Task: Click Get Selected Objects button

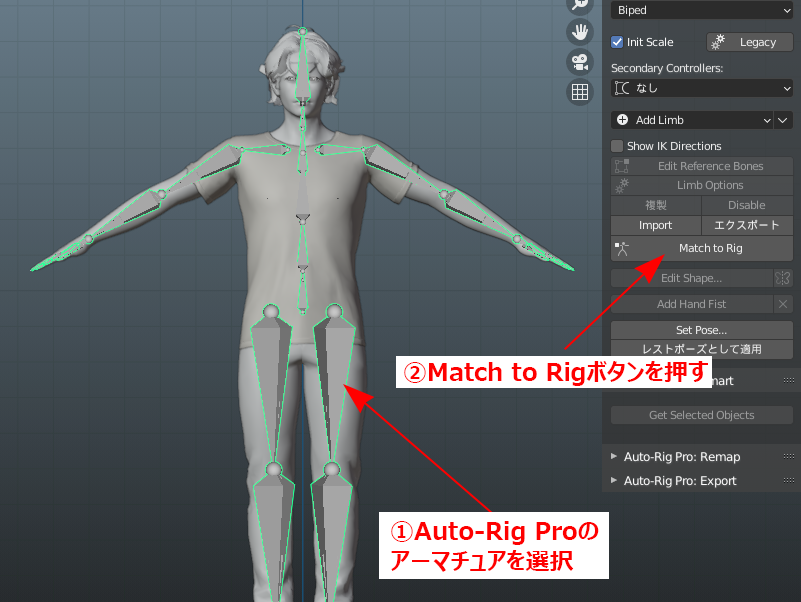Action: 702,415
